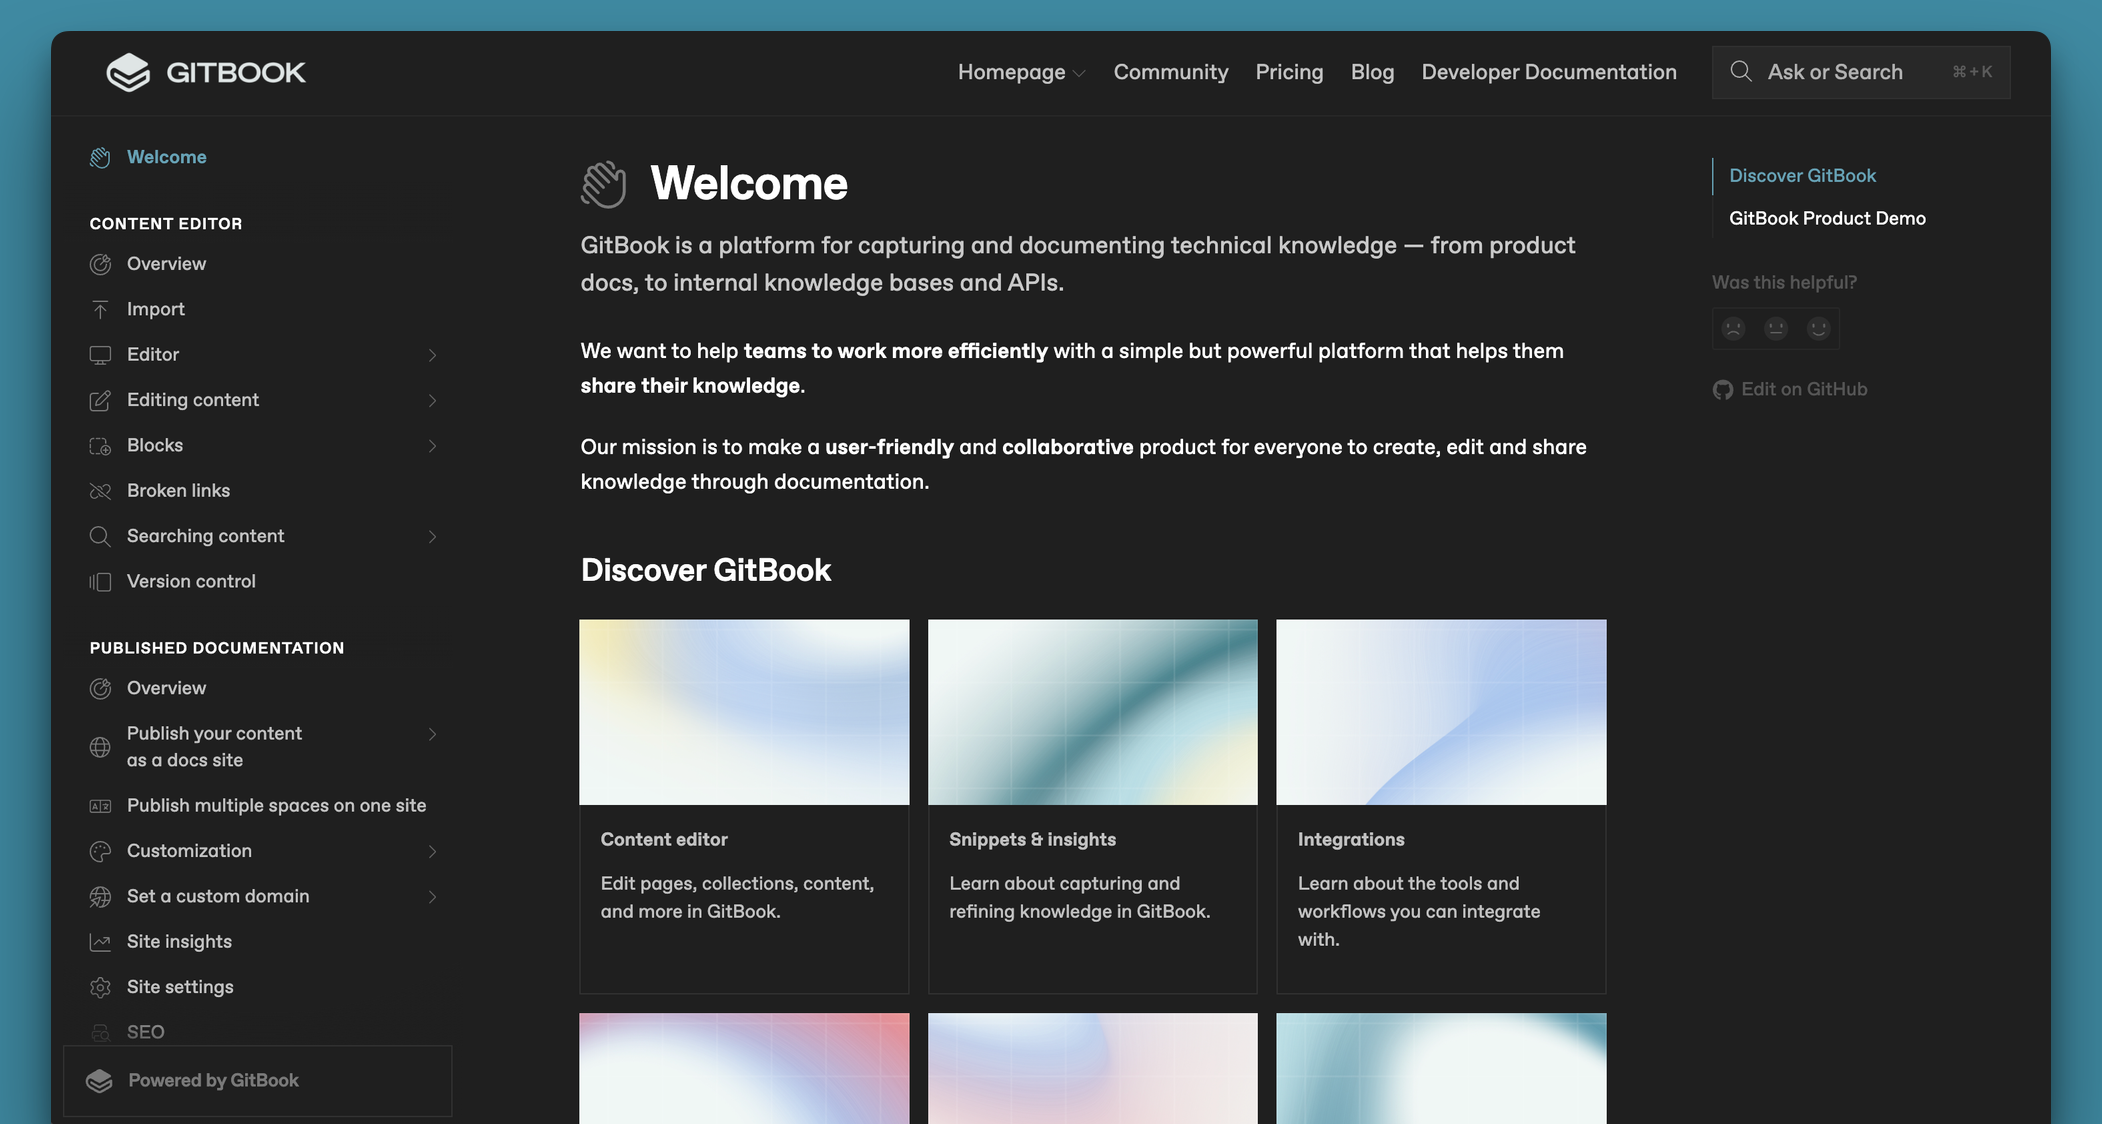
Task: Open the Homepage dropdown in the navbar
Action: pos(1021,72)
